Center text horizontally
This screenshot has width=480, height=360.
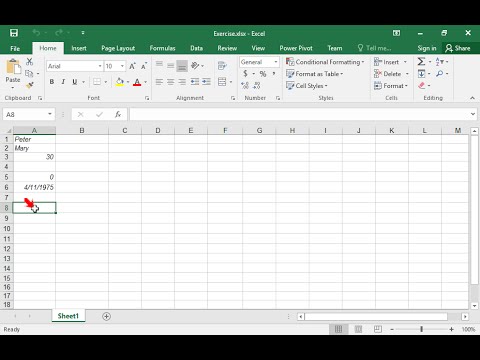click(x=171, y=82)
